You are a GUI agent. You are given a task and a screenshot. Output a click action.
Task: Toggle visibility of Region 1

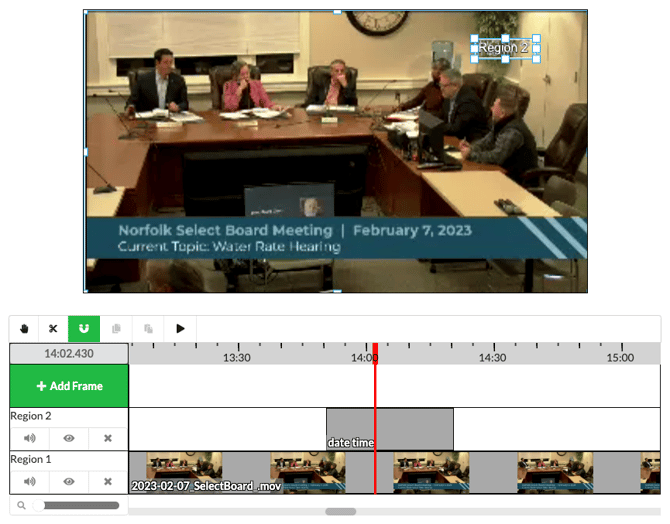point(69,481)
